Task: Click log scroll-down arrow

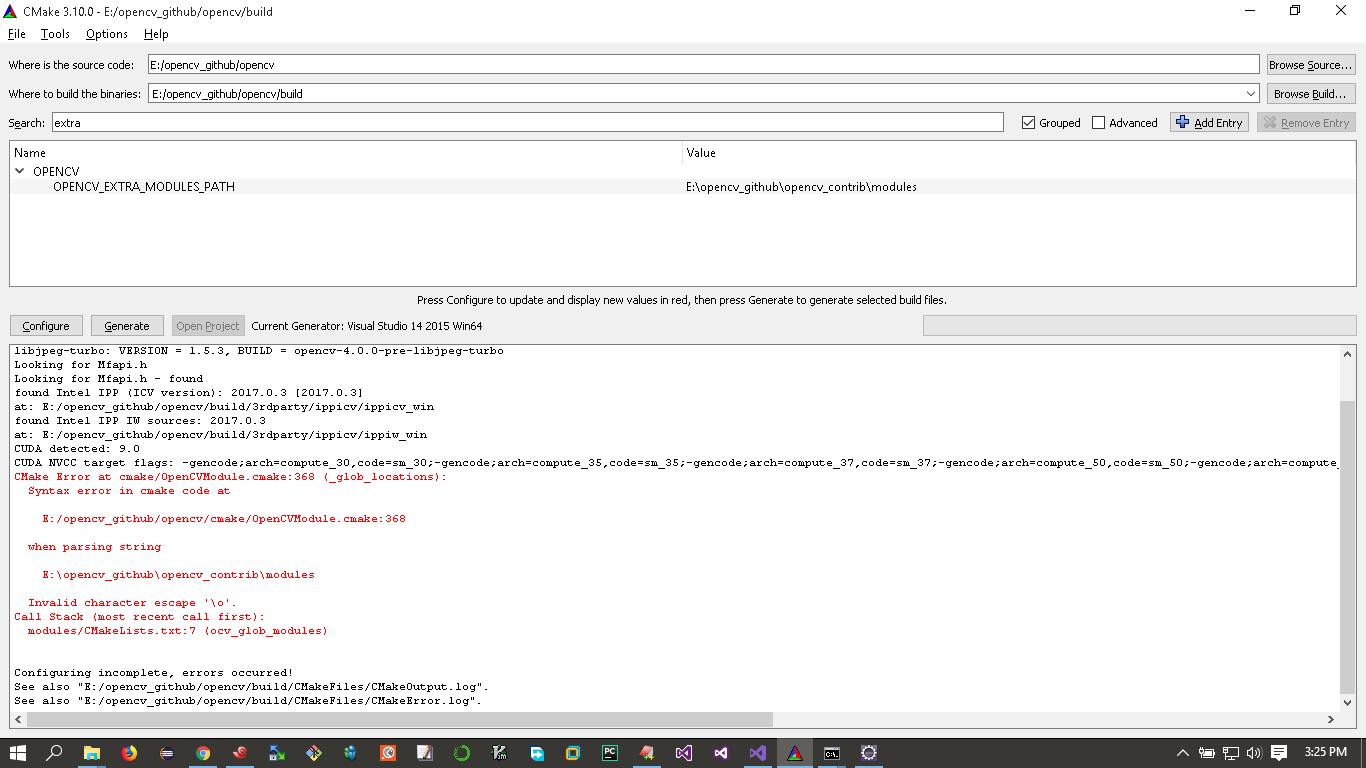Action: (x=1347, y=703)
